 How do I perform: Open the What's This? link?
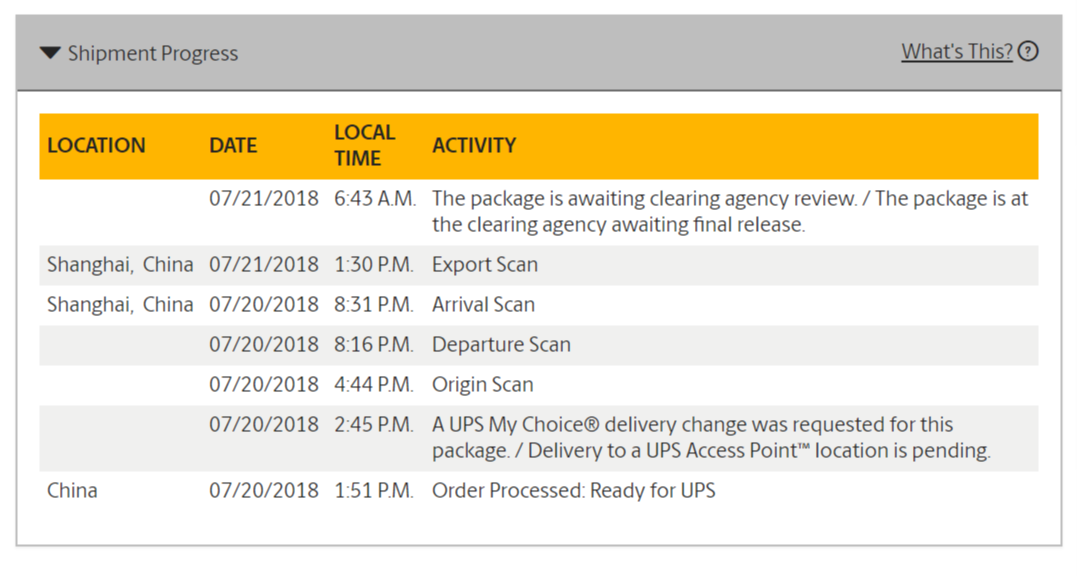pyautogui.click(x=957, y=51)
